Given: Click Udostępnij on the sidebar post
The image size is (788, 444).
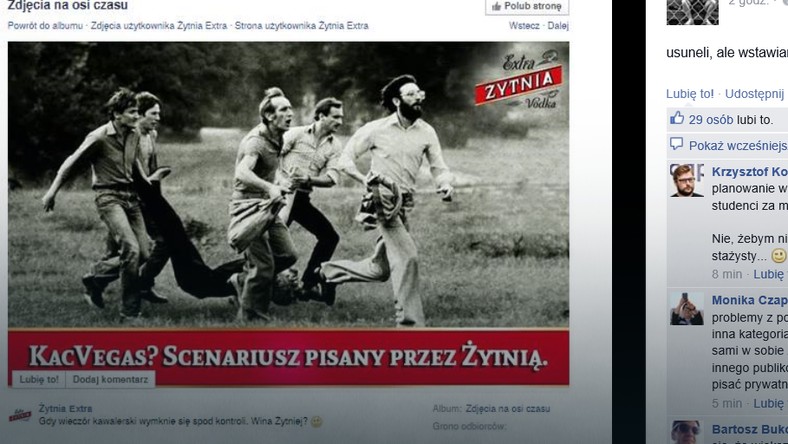Looking at the screenshot, I should [x=754, y=94].
